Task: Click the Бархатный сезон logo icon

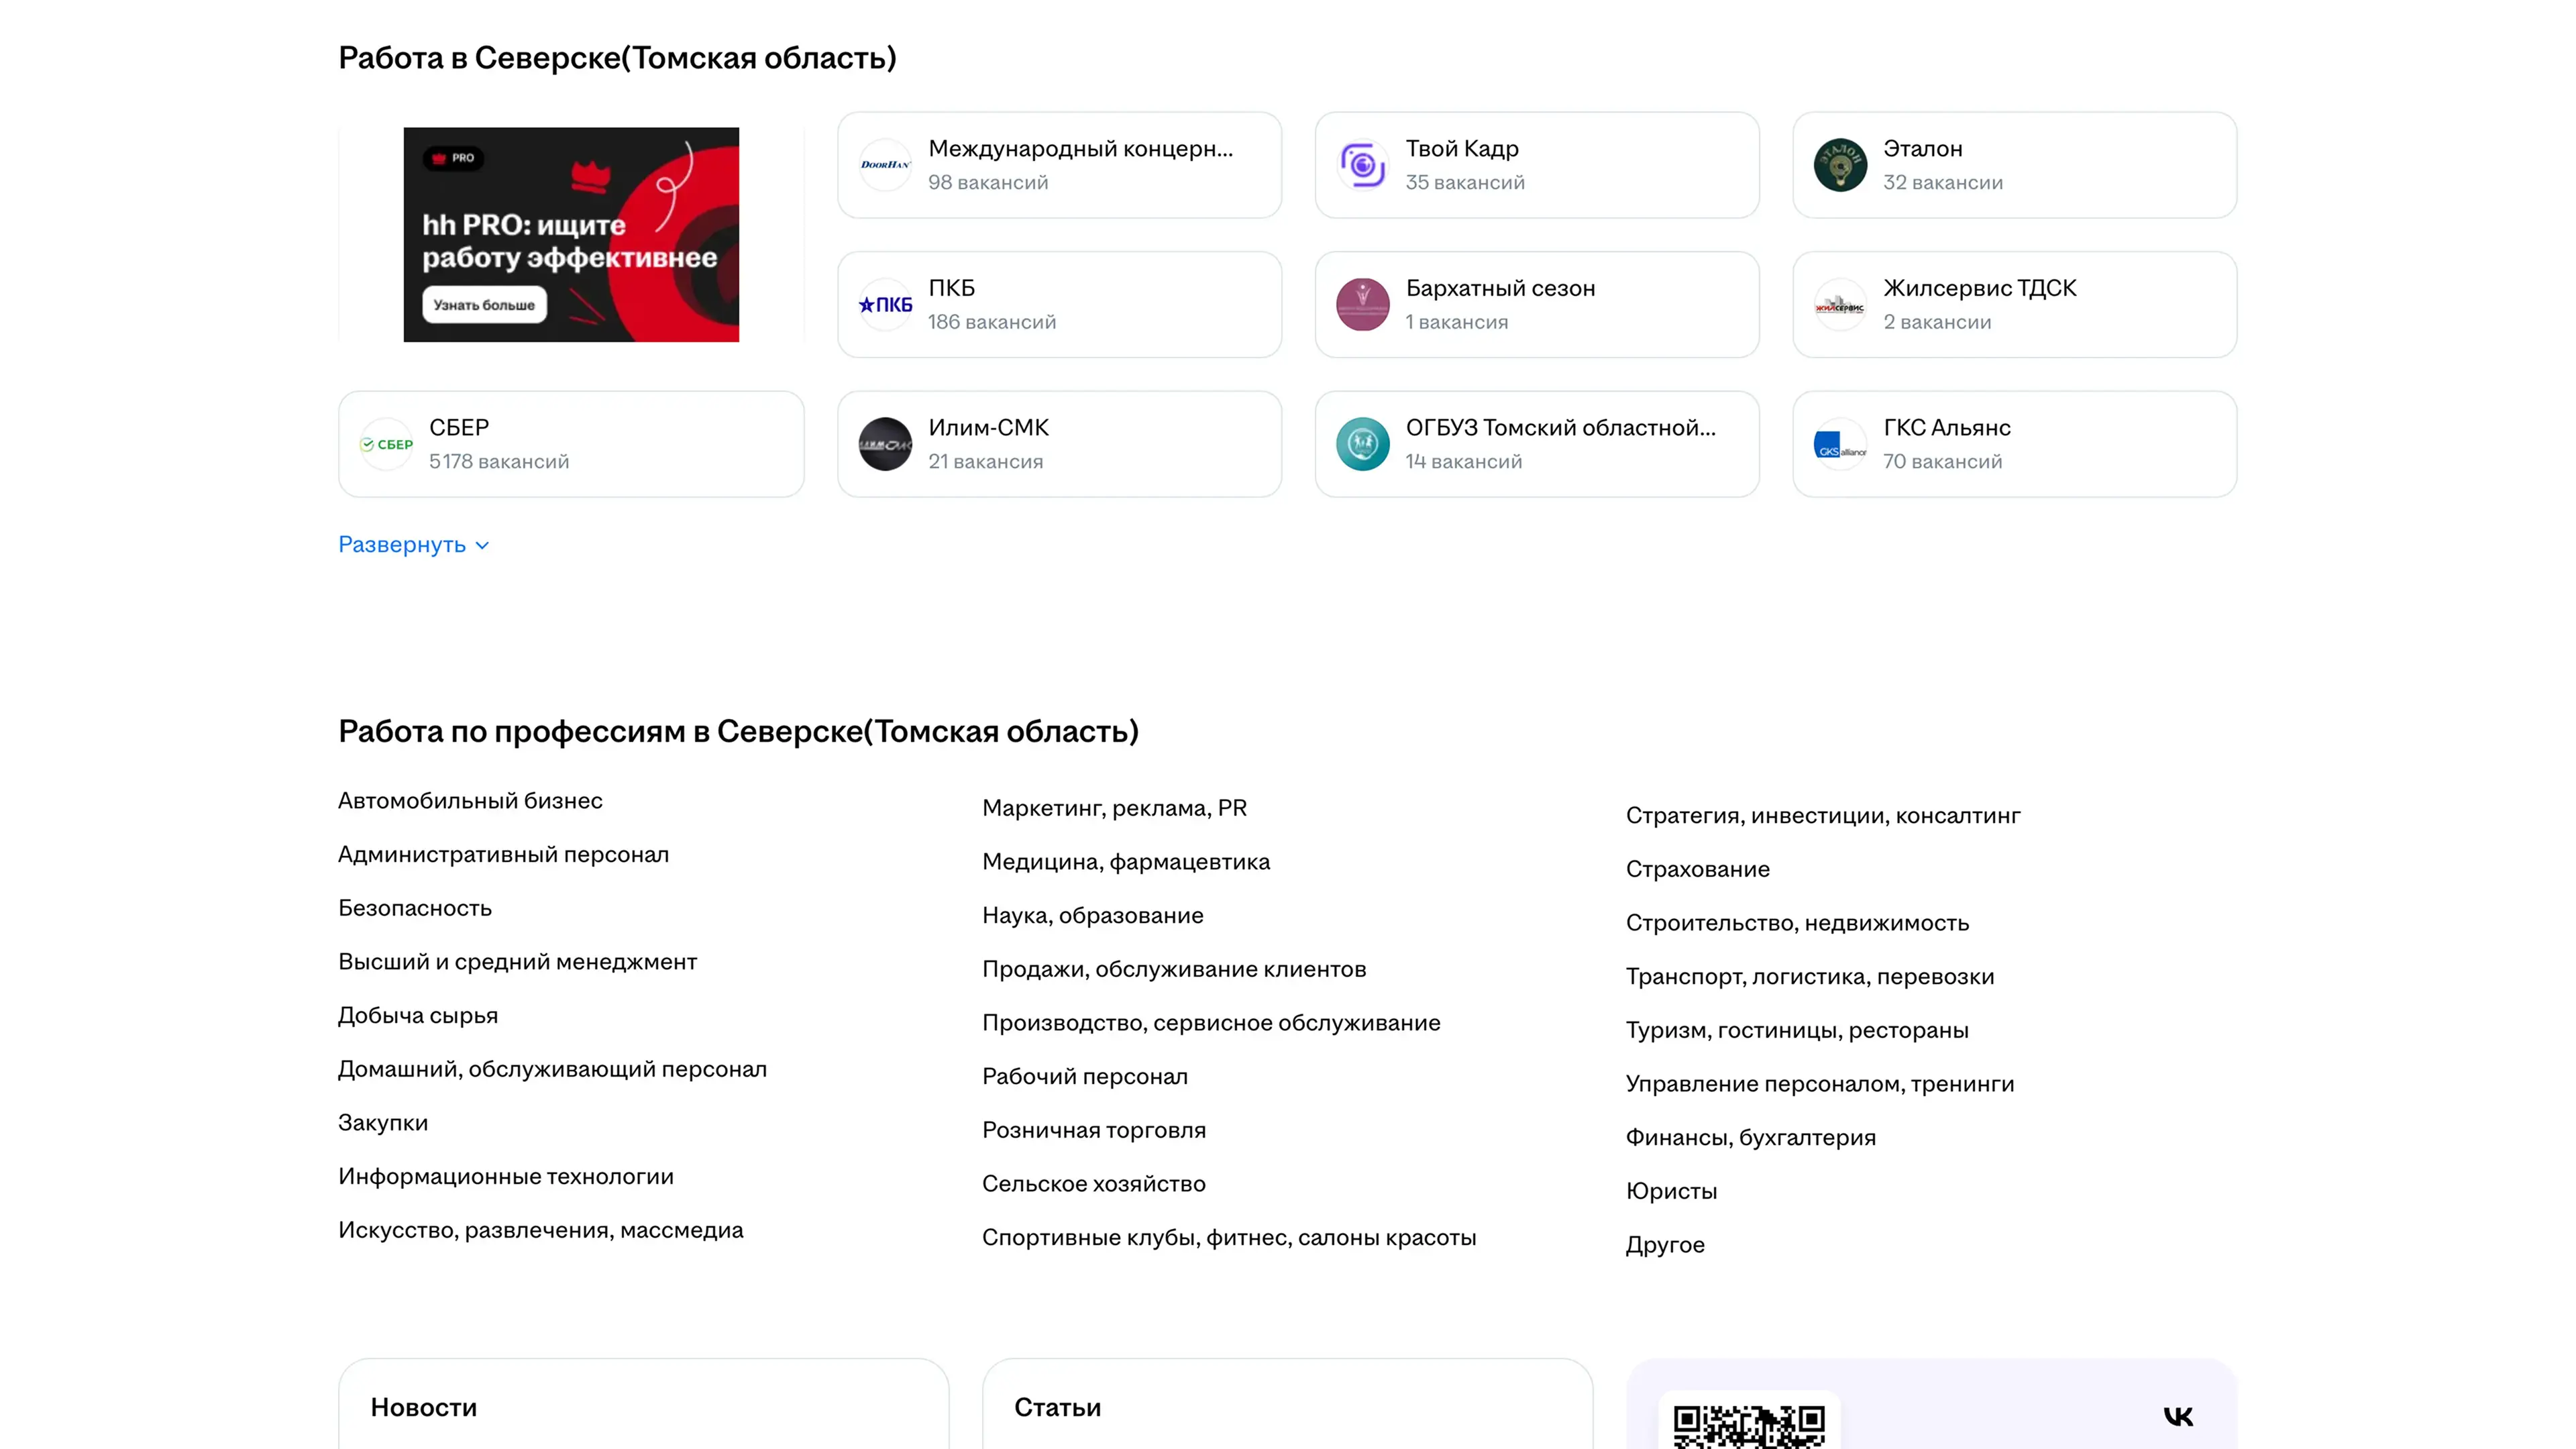Action: coord(1362,305)
